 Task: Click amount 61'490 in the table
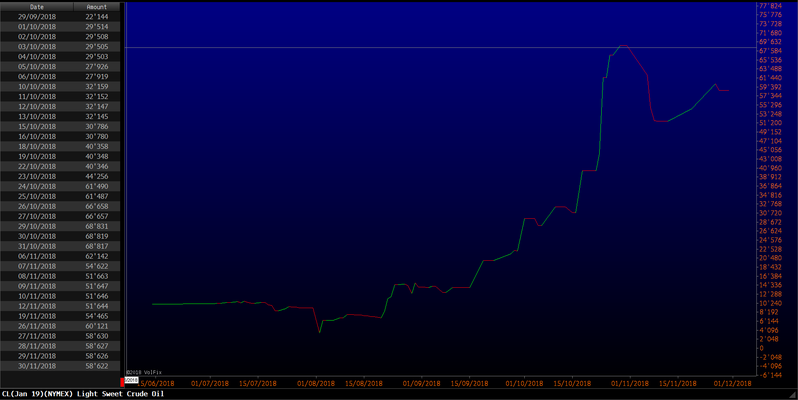point(97,186)
